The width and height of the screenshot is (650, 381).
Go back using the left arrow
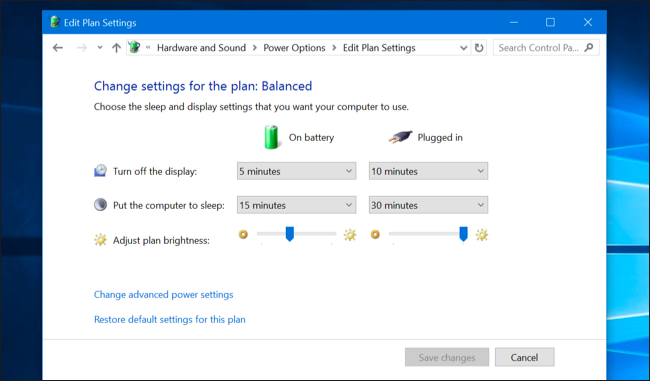(x=58, y=48)
